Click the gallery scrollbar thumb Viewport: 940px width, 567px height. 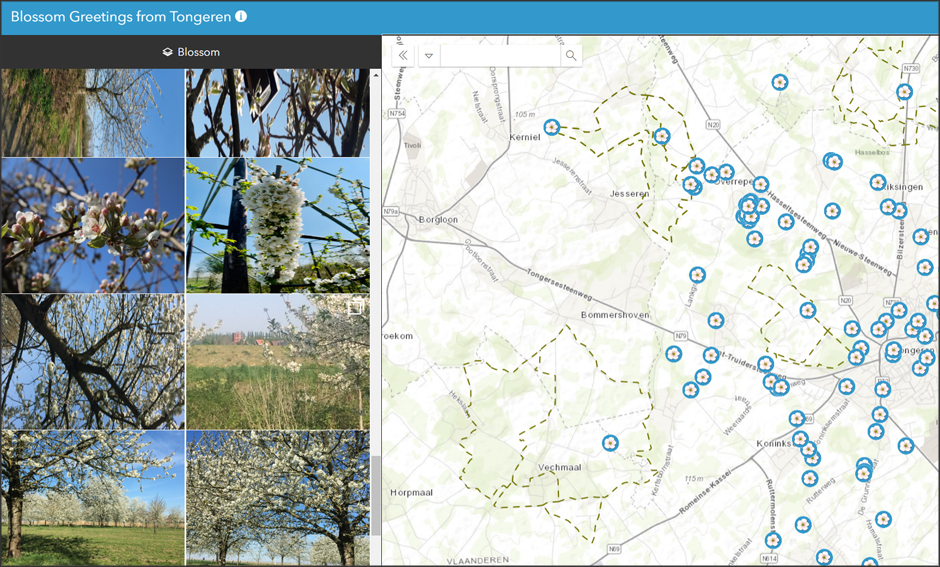point(376,495)
